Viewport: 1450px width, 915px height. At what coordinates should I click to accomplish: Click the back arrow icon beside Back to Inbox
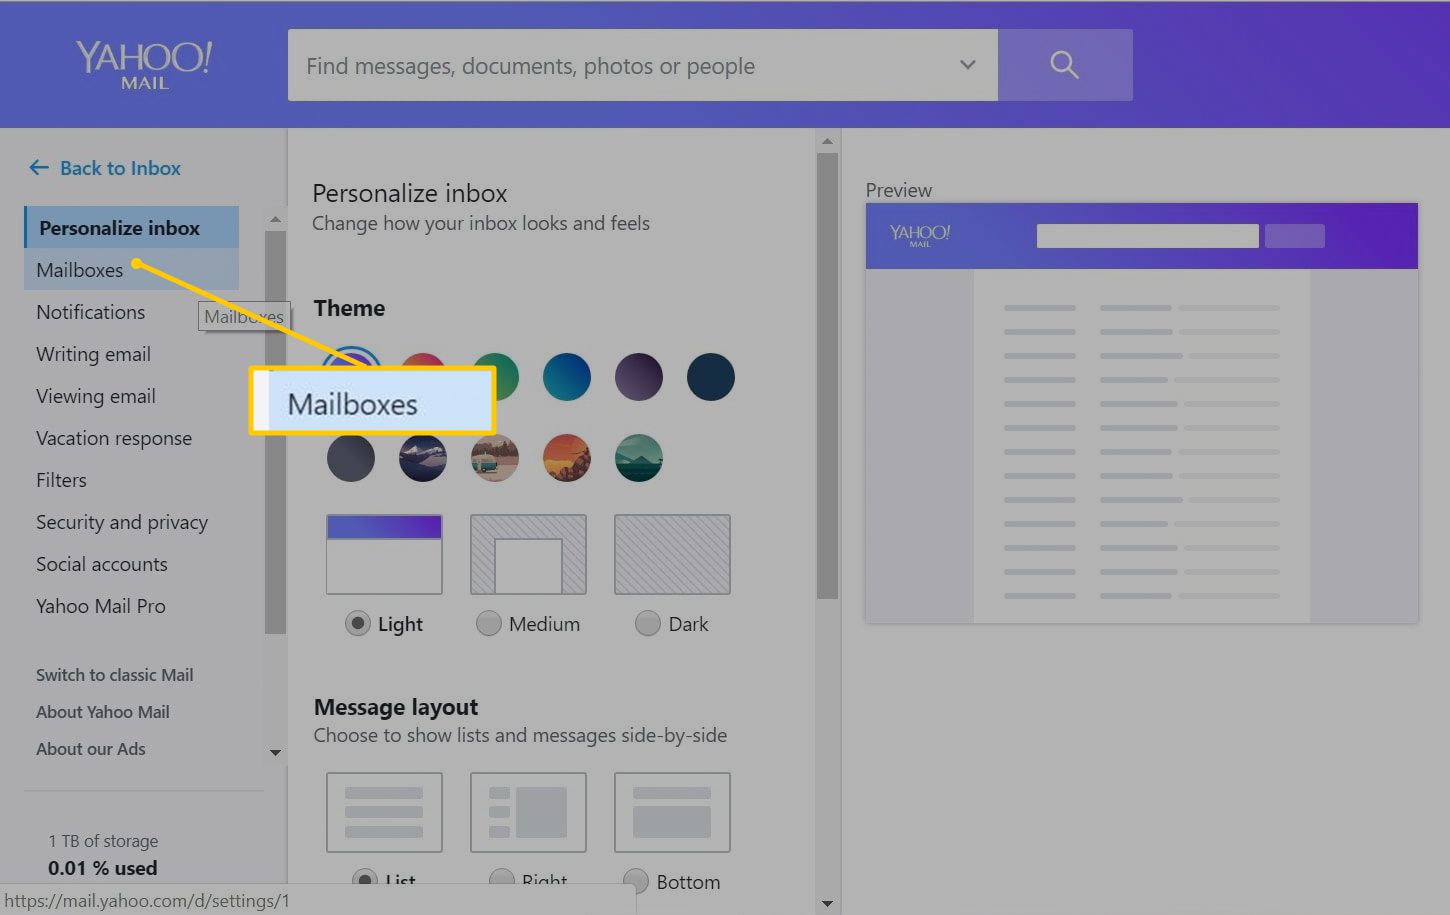(x=39, y=168)
